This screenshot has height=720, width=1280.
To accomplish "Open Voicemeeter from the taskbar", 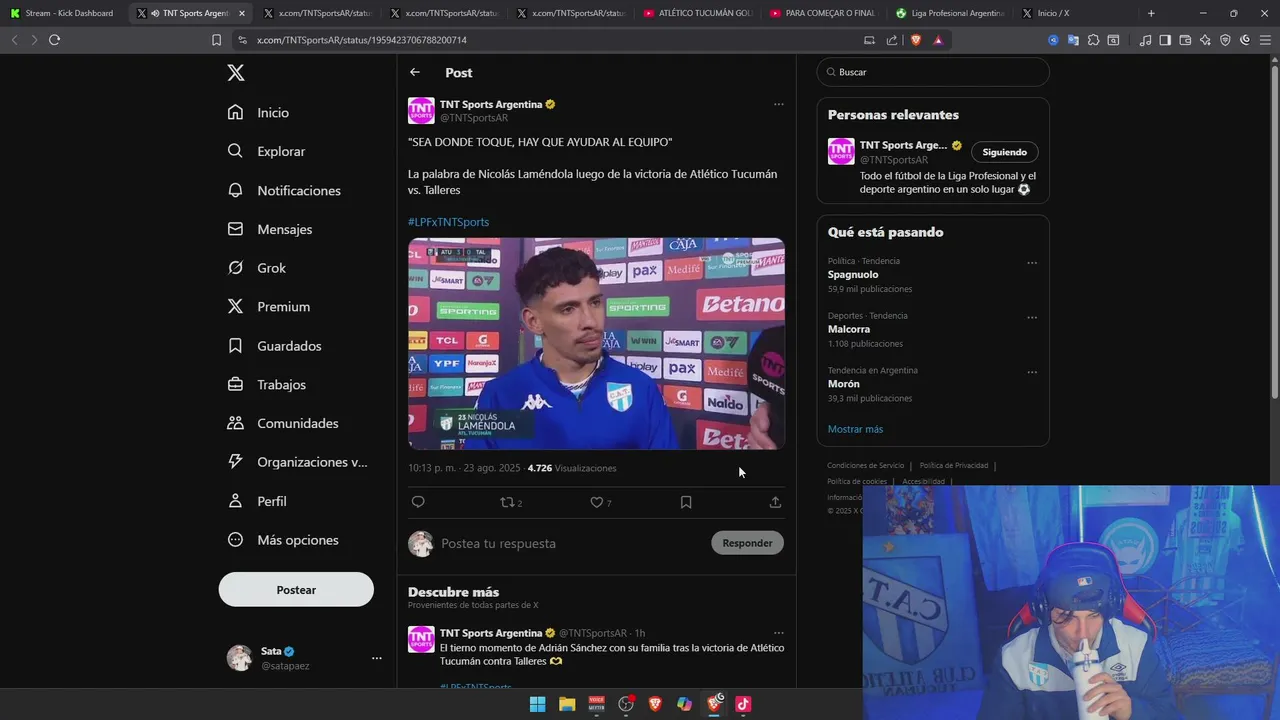I will (x=596, y=704).
